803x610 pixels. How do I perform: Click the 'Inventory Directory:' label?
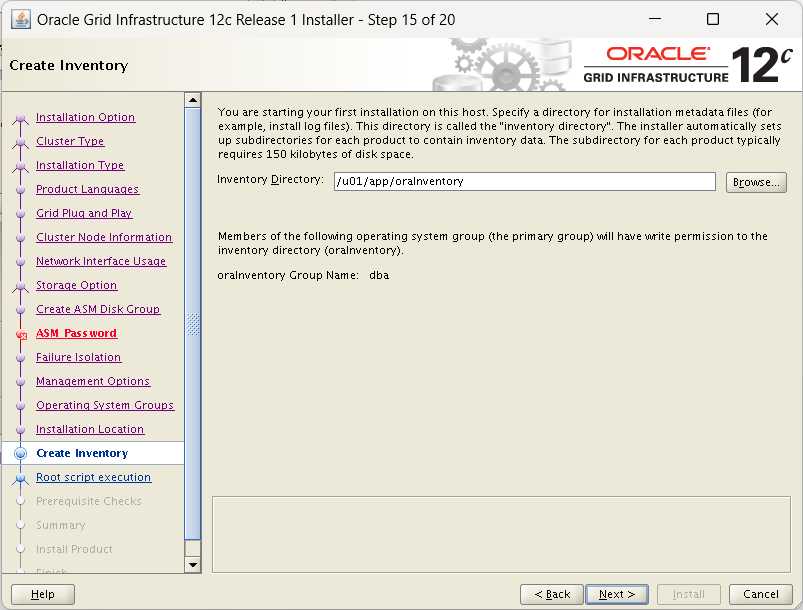[x=270, y=180]
